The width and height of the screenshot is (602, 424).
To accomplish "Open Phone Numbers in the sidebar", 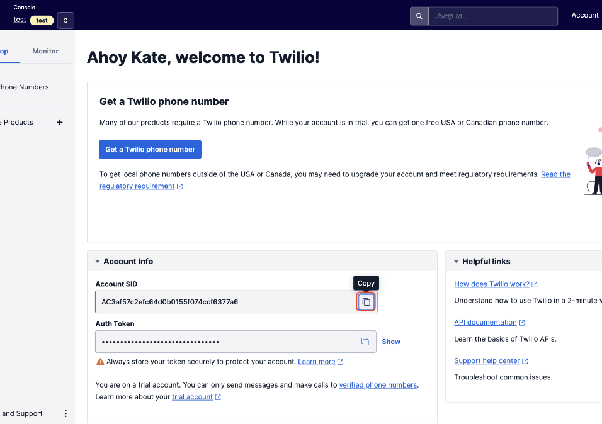I will (x=24, y=87).
